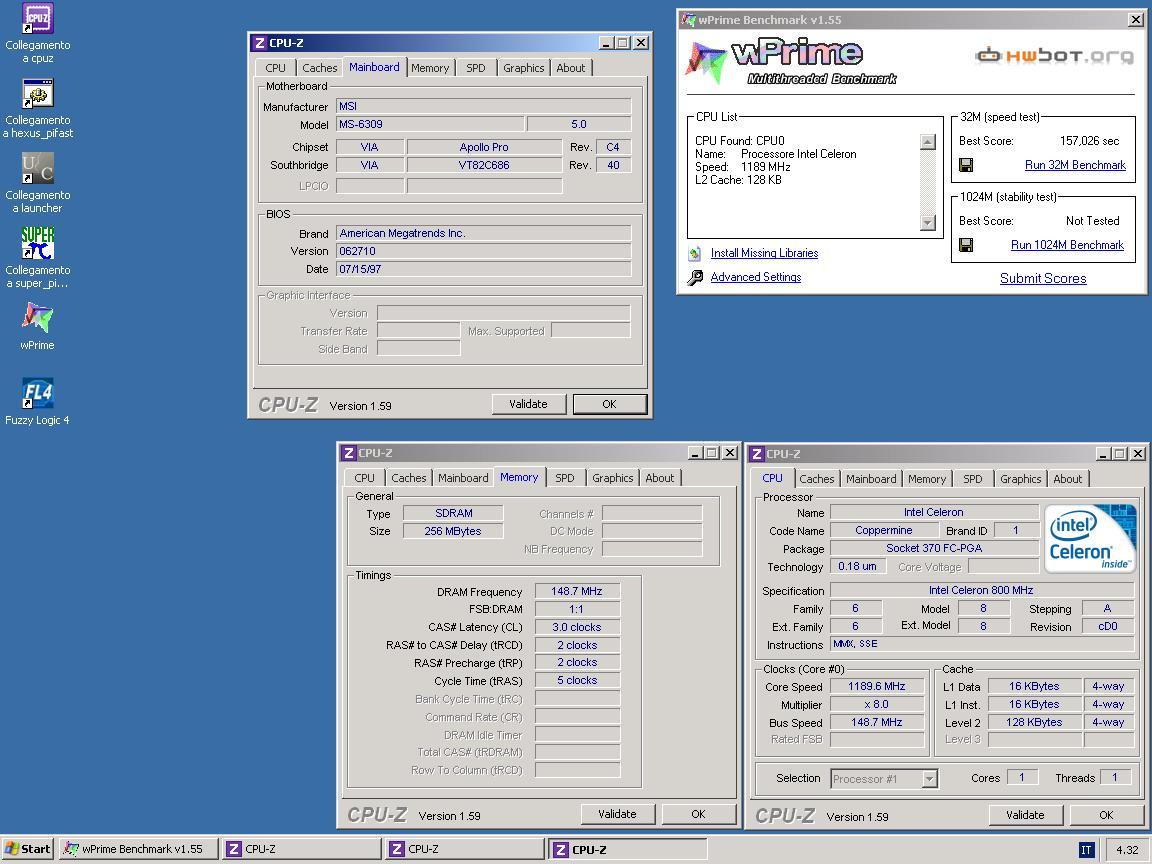Open the wPrime desktop icon

pyautogui.click(x=37, y=318)
